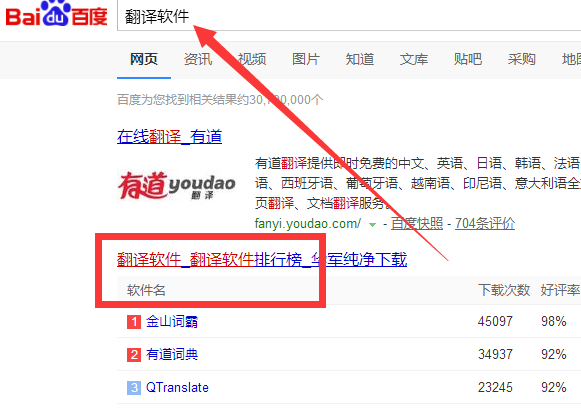
Task: Open the 金山词霸 link
Action: (172, 322)
